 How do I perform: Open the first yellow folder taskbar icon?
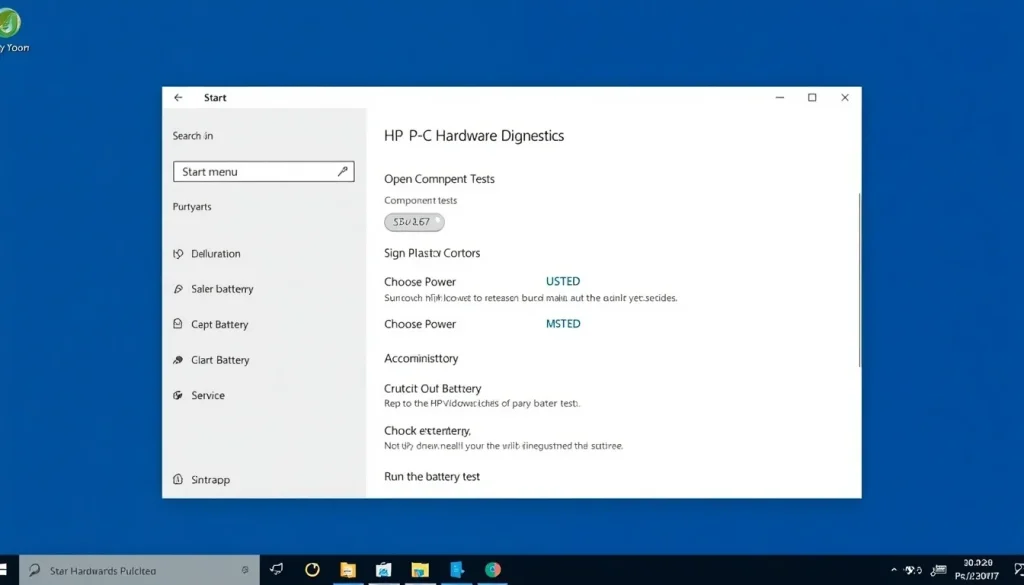point(347,570)
